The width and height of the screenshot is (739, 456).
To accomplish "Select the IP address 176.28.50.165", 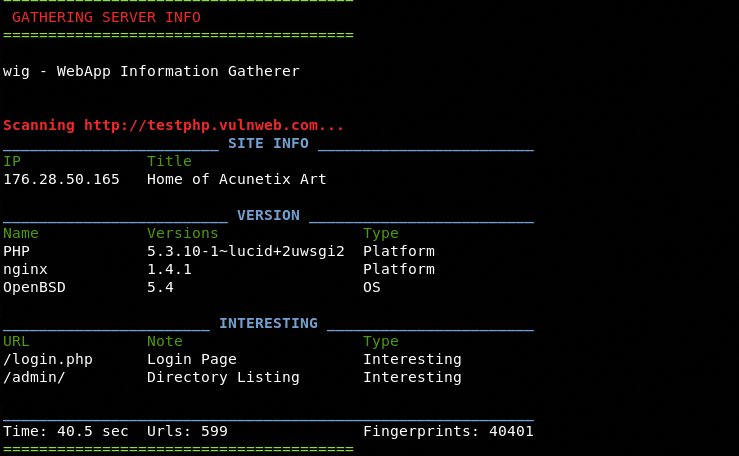I will (61, 179).
